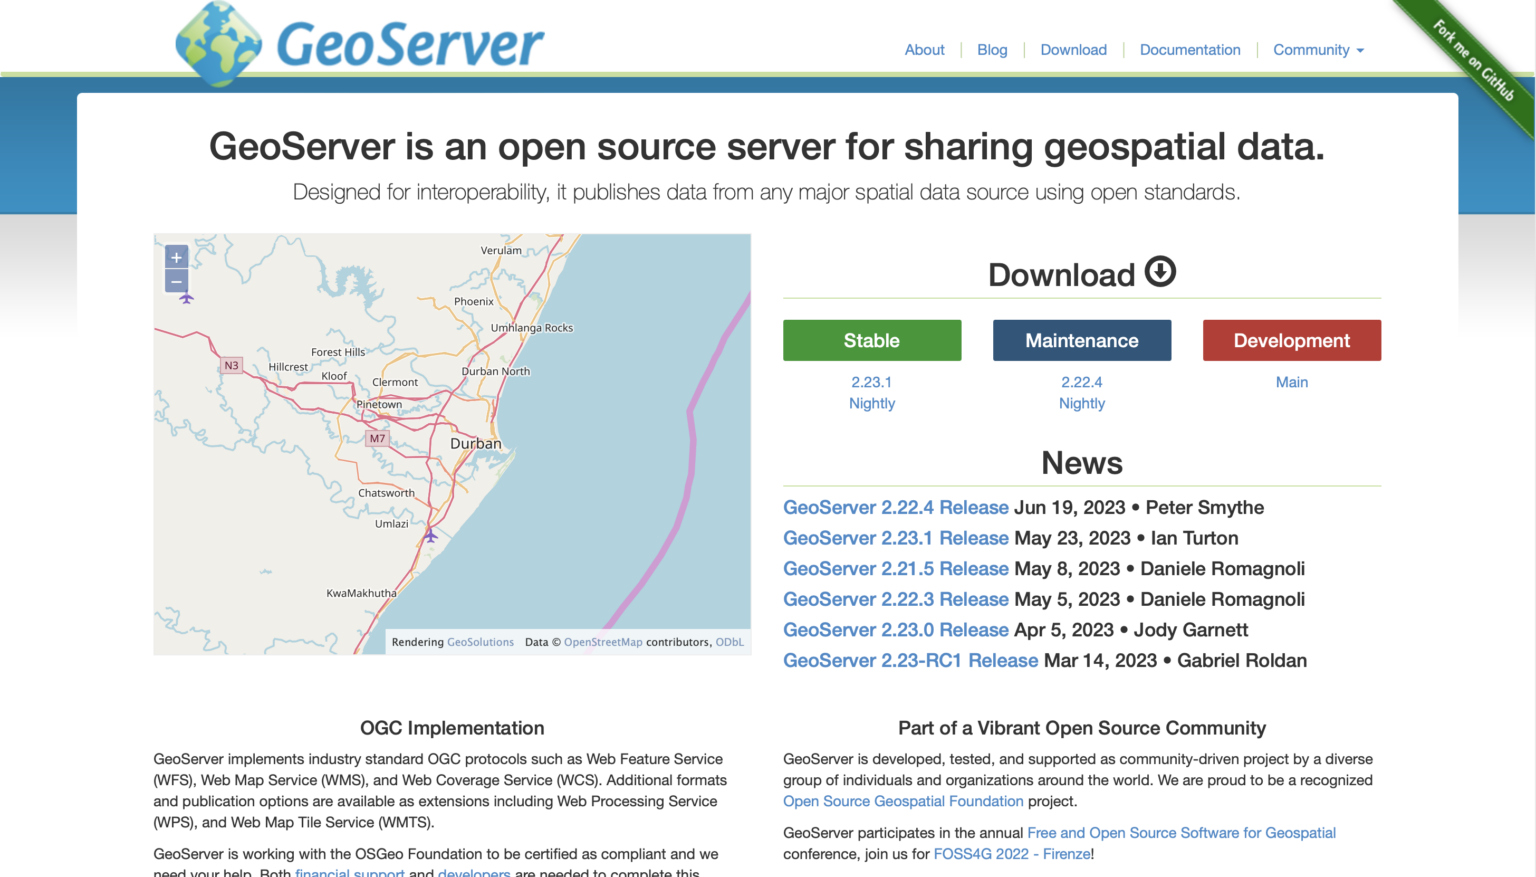1536x877 pixels.
Task: Click the circular Download arrow icon
Action: coord(1159,270)
